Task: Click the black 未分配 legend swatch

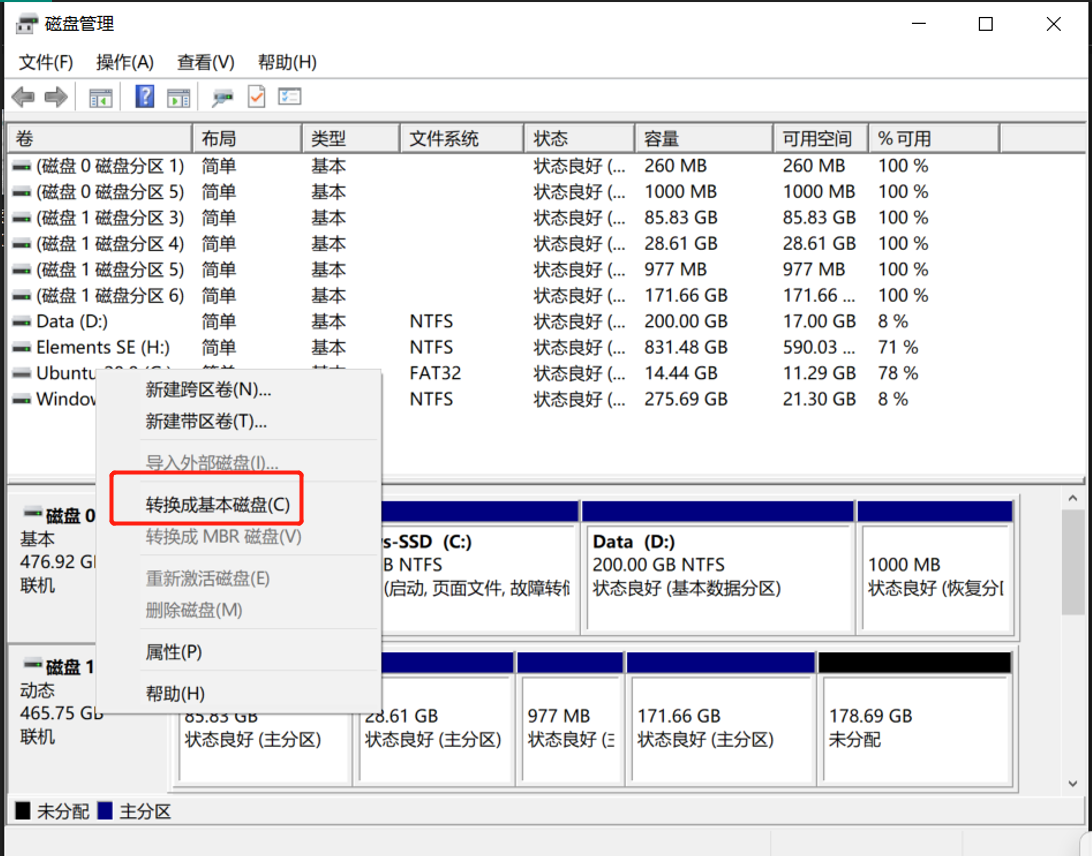Action: (23, 811)
